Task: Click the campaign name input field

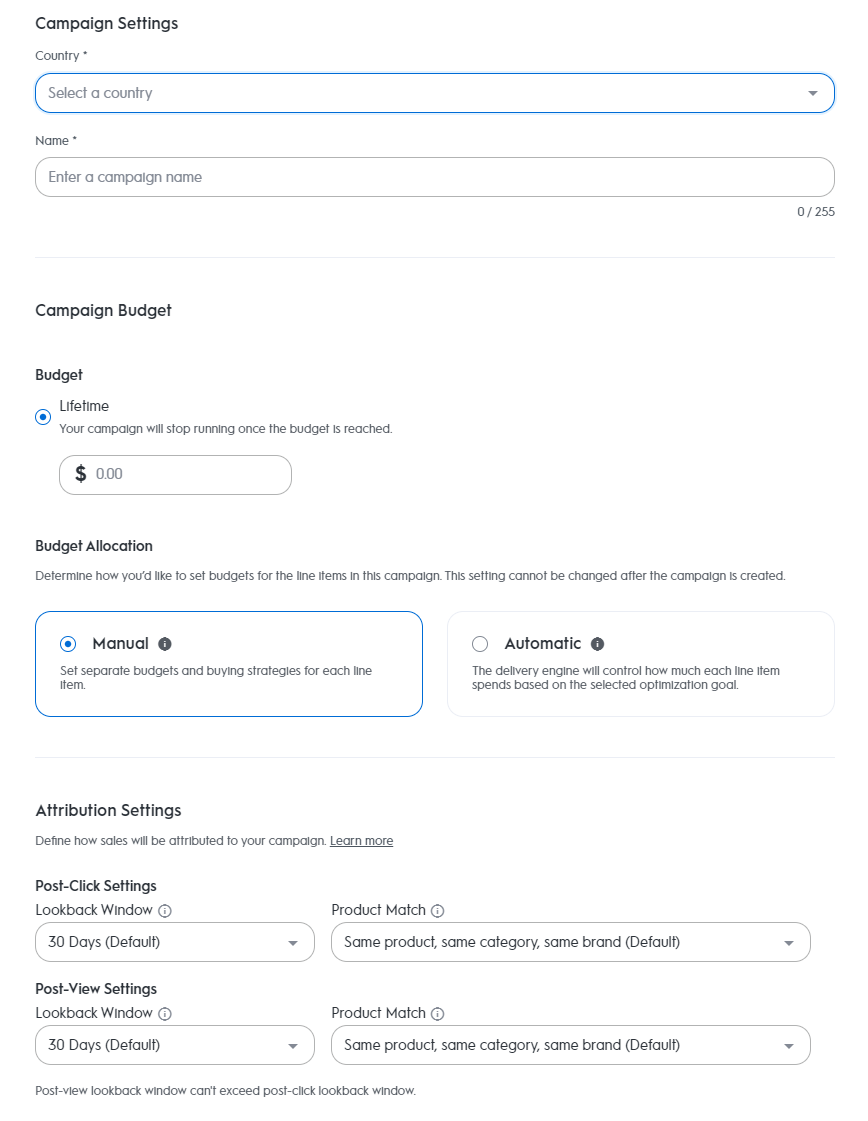Action: 434,177
